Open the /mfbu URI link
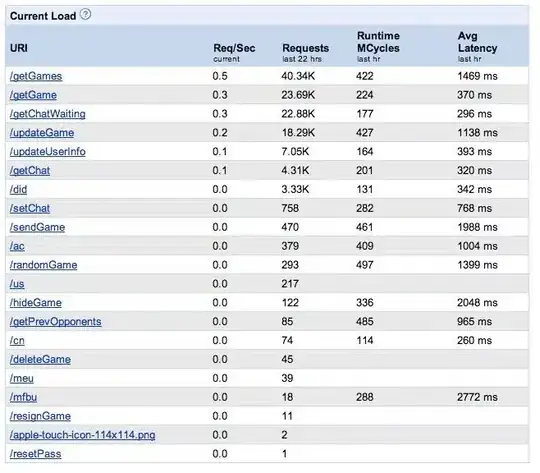Screen dimensions: 540x473 (23, 397)
